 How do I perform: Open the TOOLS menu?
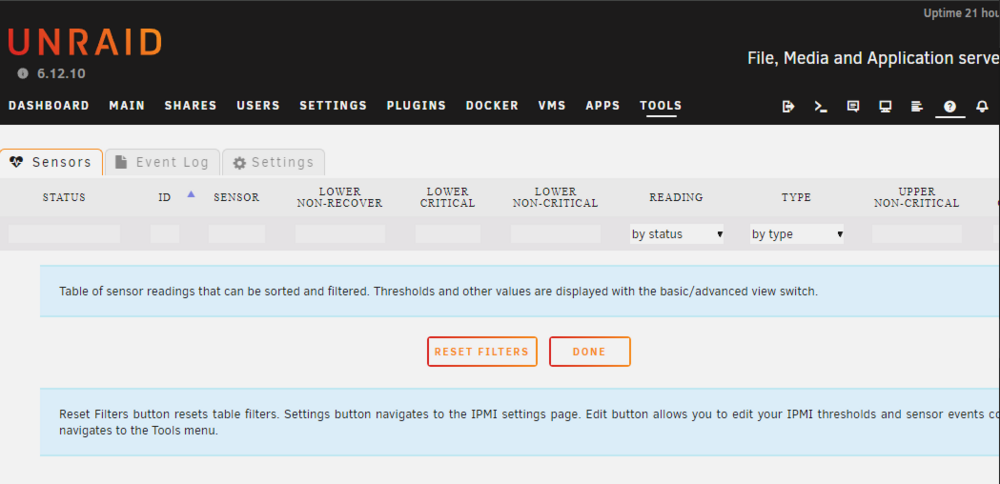pyautogui.click(x=661, y=106)
